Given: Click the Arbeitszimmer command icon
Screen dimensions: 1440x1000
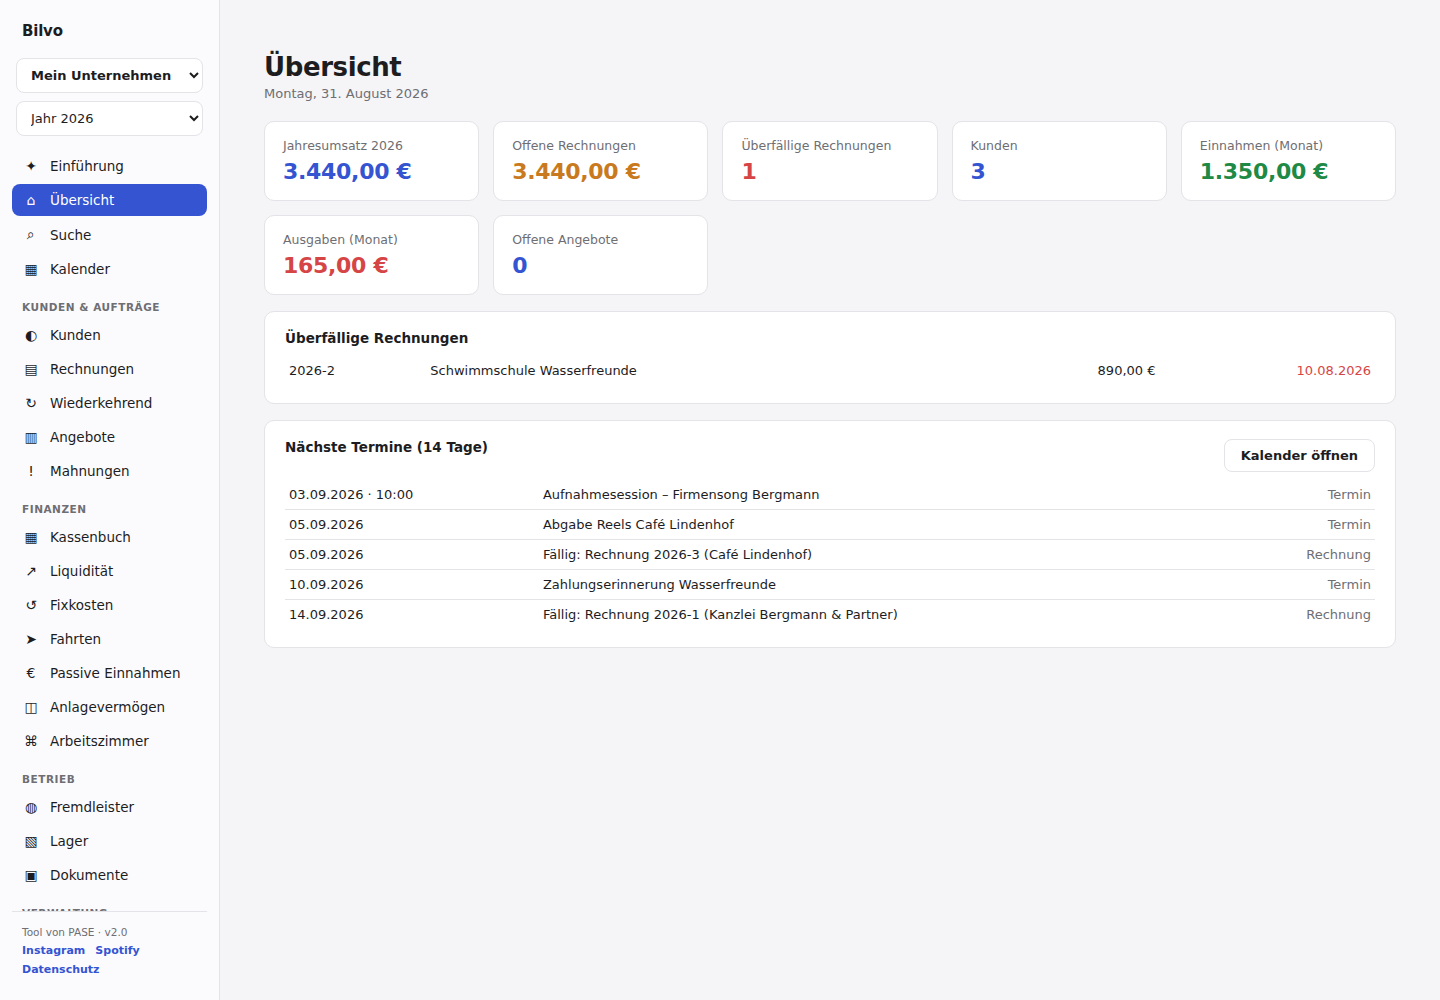Looking at the screenshot, I should click(31, 741).
